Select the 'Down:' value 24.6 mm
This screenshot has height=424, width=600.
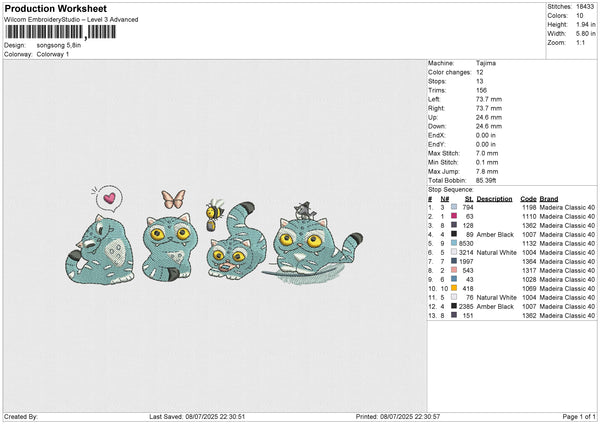[x=489, y=126]
